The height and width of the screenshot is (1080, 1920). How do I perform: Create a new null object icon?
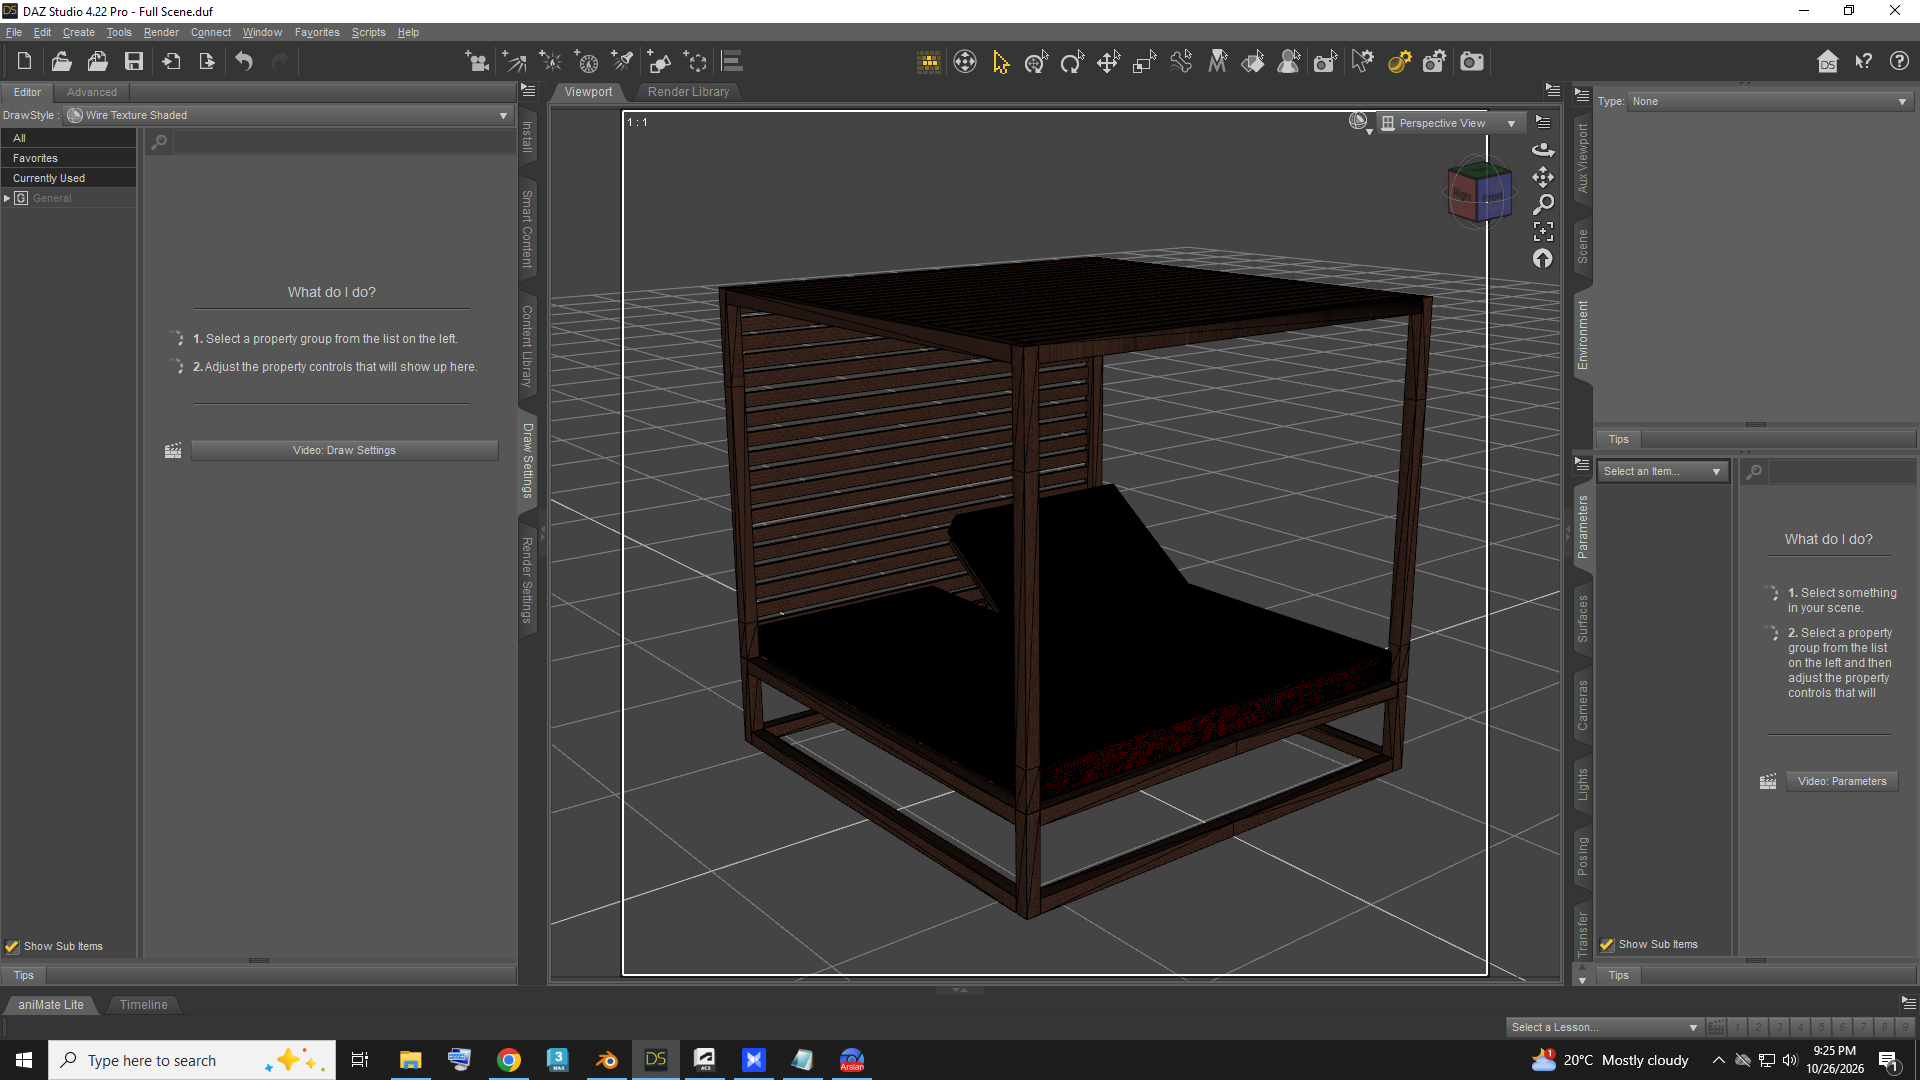pyautogui.click(x=695, y=62)
